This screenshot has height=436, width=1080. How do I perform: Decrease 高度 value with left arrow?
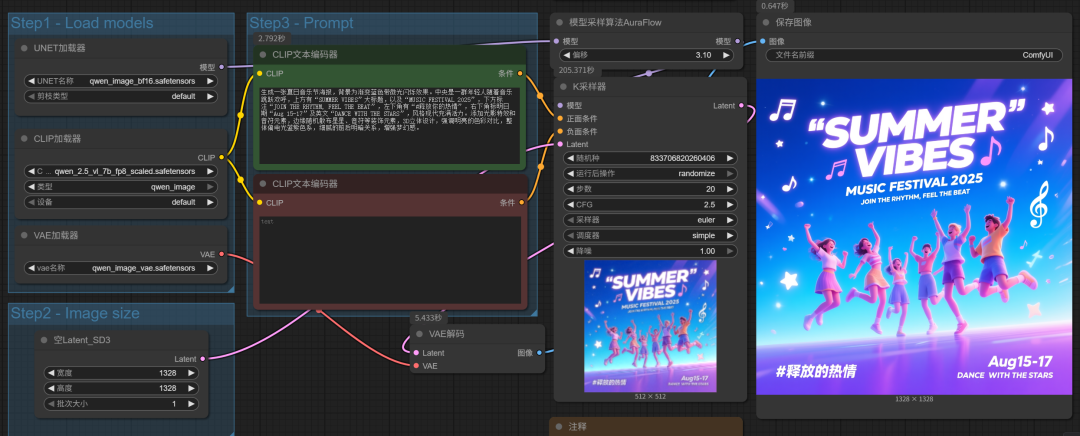point(50,388)
